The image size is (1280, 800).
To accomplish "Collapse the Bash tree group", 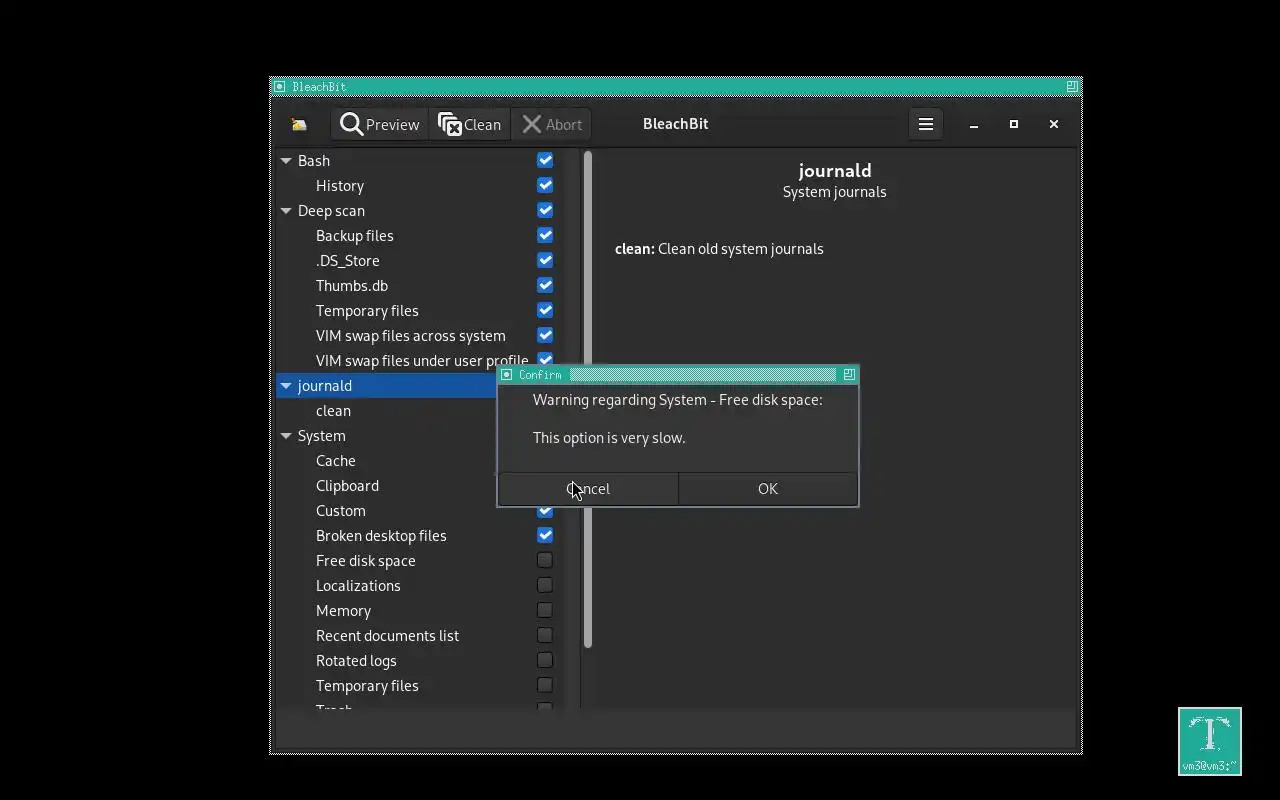I will coord(286,160).
